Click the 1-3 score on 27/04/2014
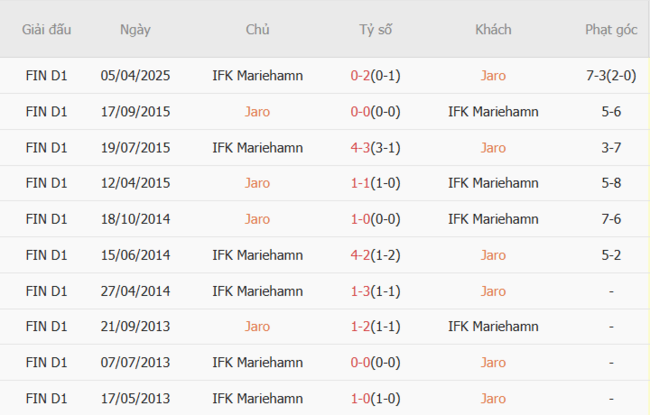The image size is (650, 415). pos(361,291)
